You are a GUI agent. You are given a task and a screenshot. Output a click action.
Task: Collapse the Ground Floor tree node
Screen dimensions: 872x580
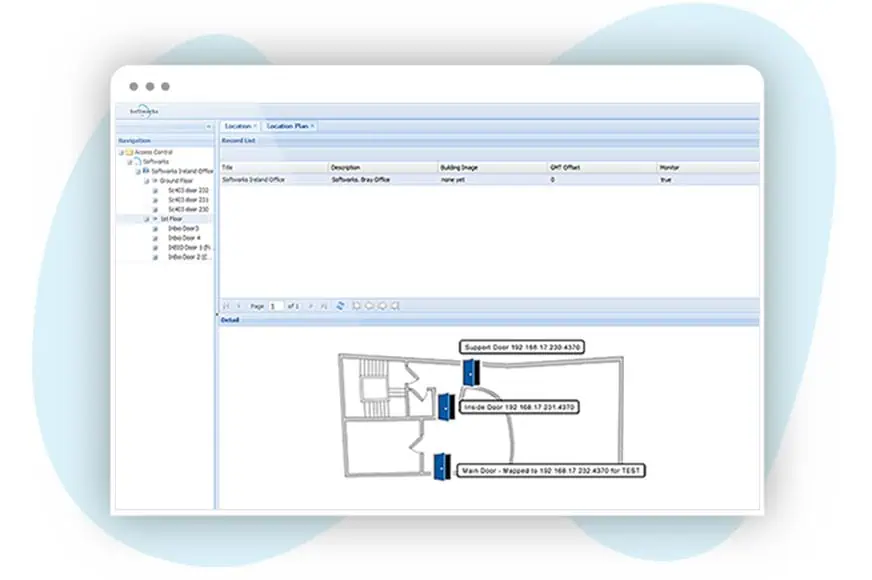(147, 181)
